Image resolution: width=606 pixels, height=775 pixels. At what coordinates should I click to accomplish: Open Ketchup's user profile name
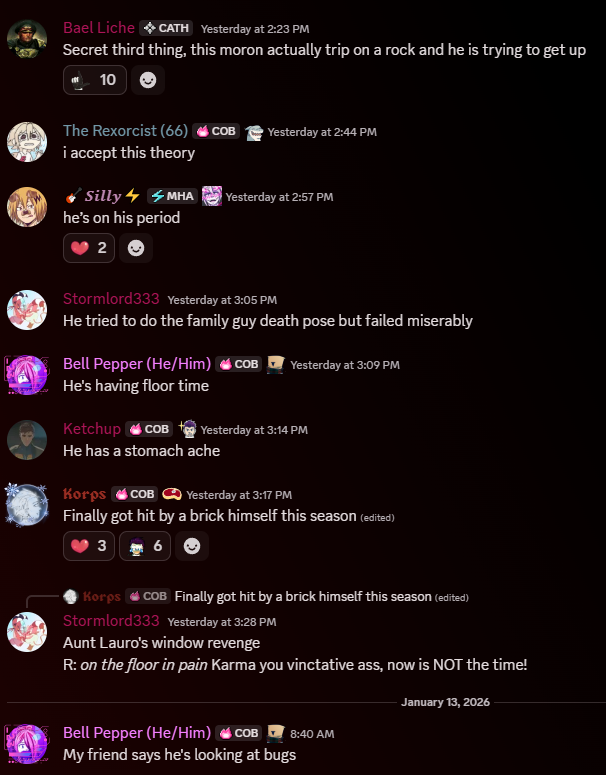click(x=92, y=429)
